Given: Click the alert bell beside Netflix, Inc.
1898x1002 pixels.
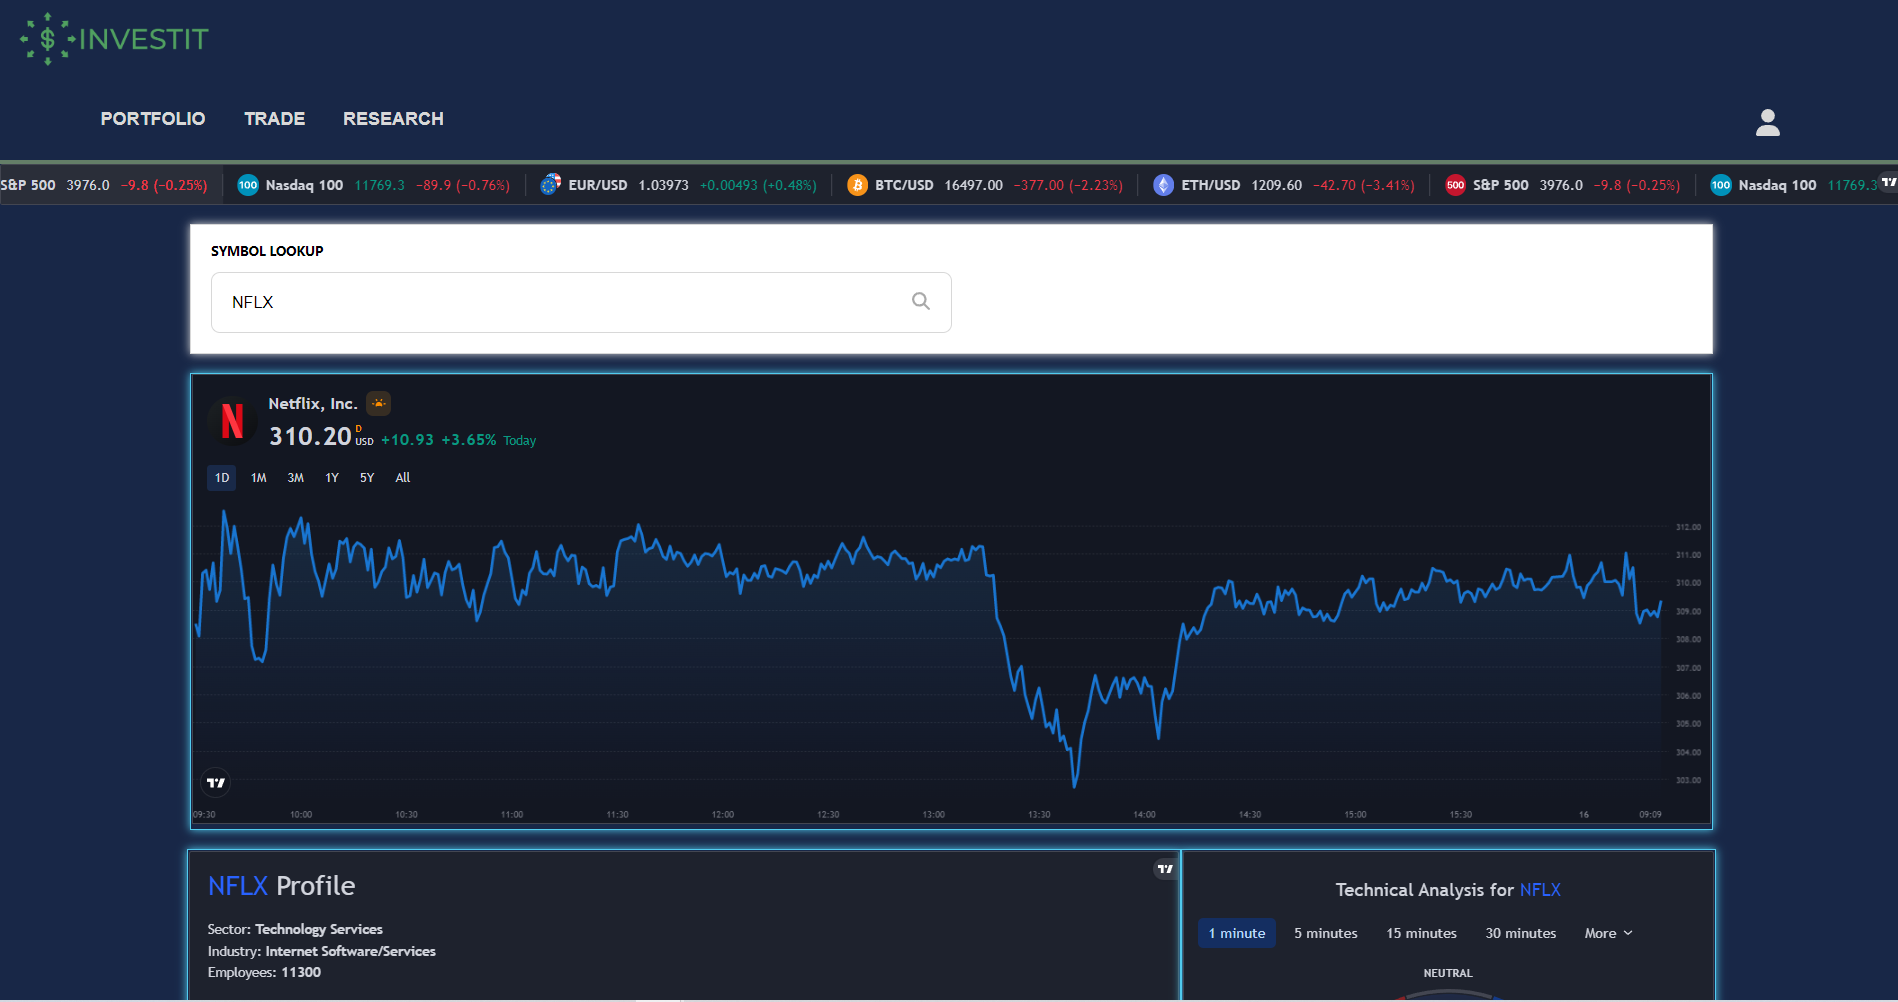Looking at the screenshot, I should [x=378, y=403].
